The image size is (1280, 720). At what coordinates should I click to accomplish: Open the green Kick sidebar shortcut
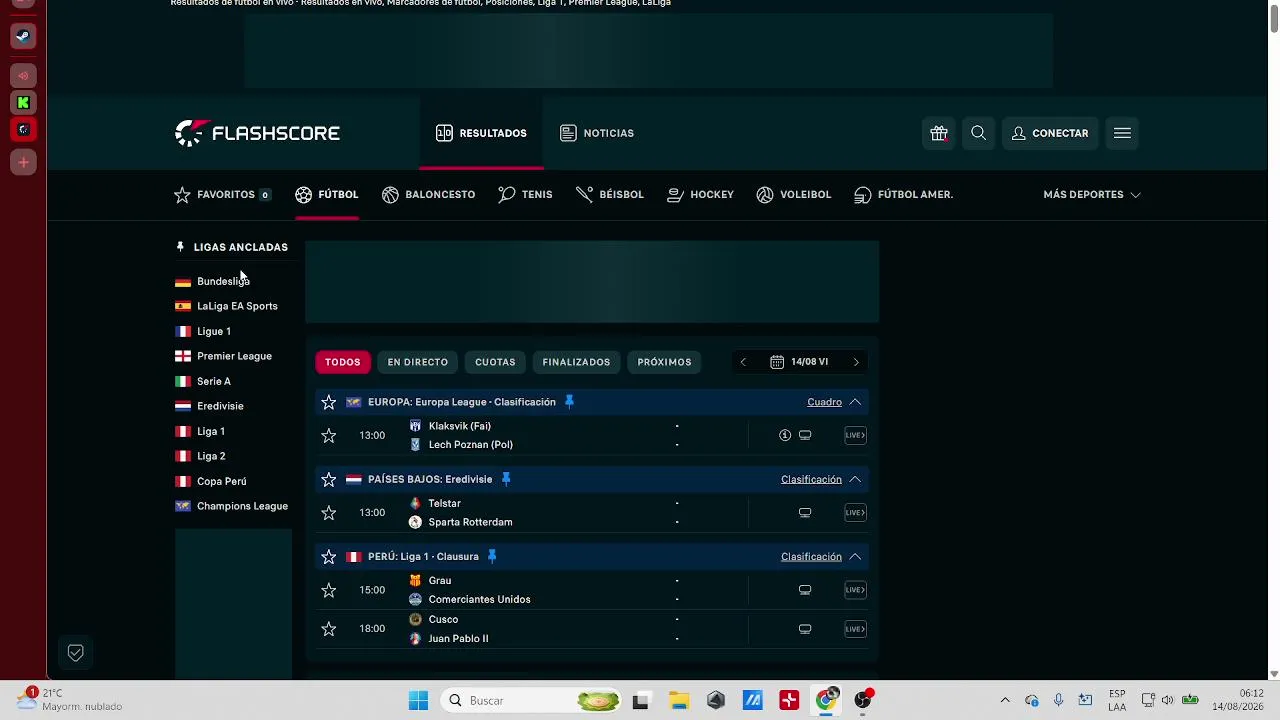[x=23, y=103]
